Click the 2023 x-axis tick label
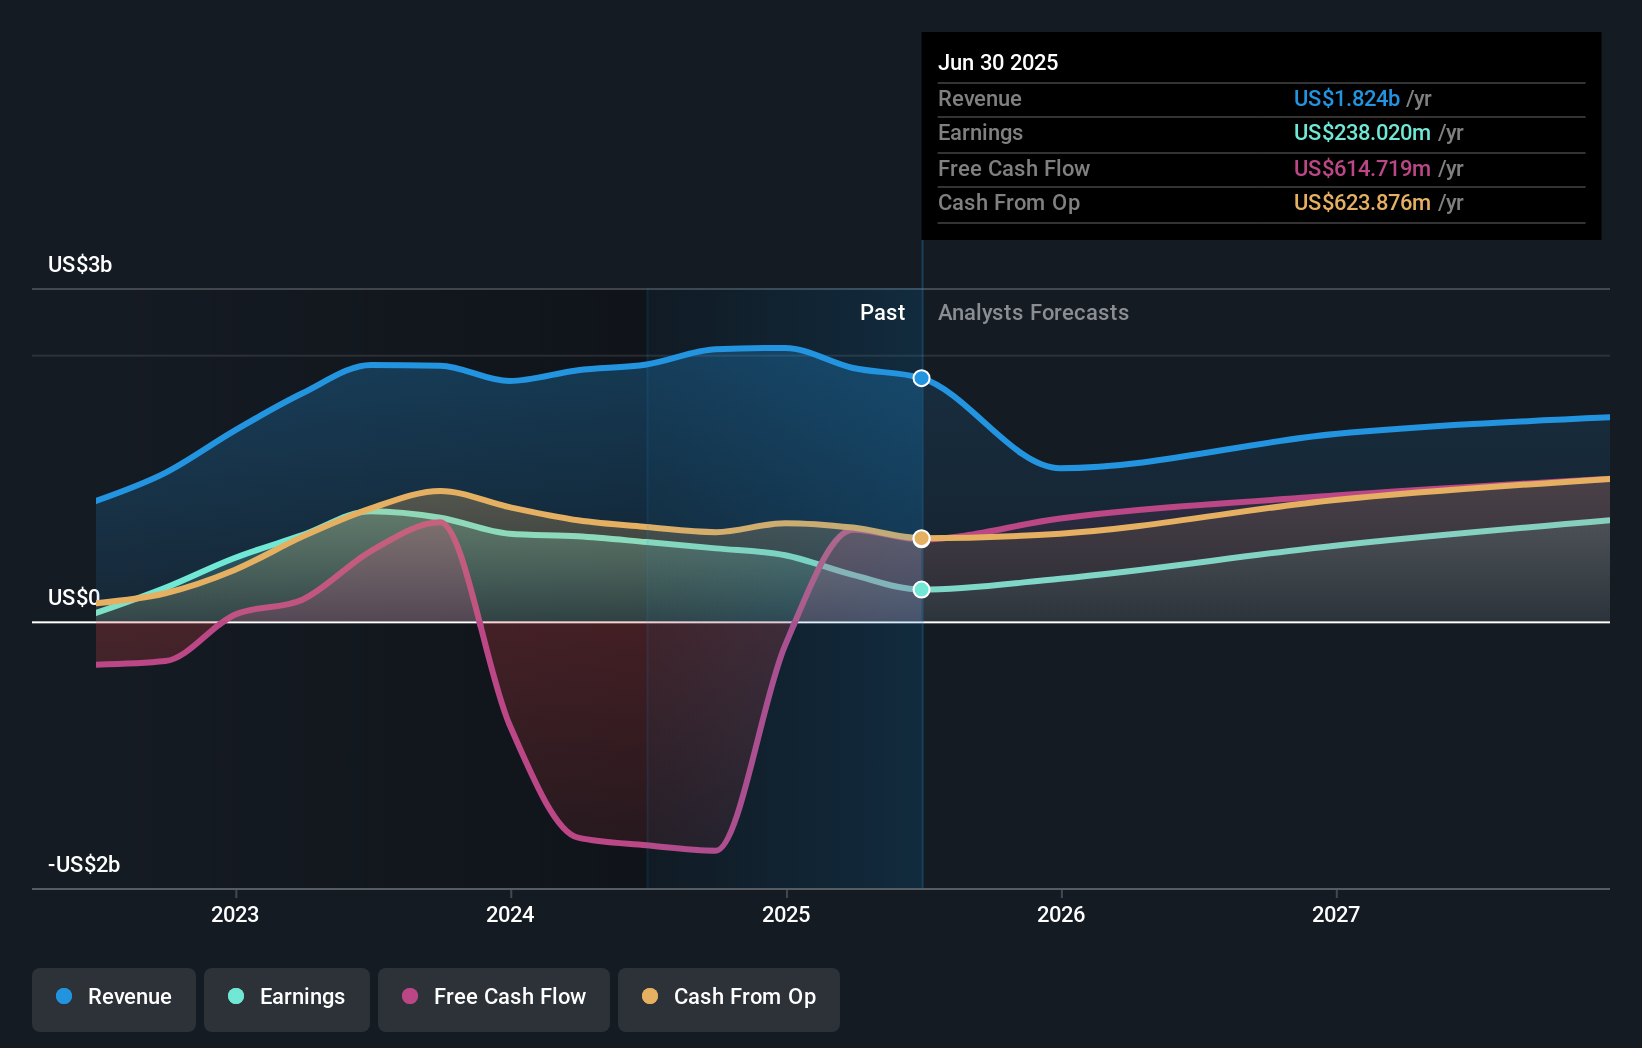Viewport: 1642px width, 1048px height. click(x=235, y=914)
